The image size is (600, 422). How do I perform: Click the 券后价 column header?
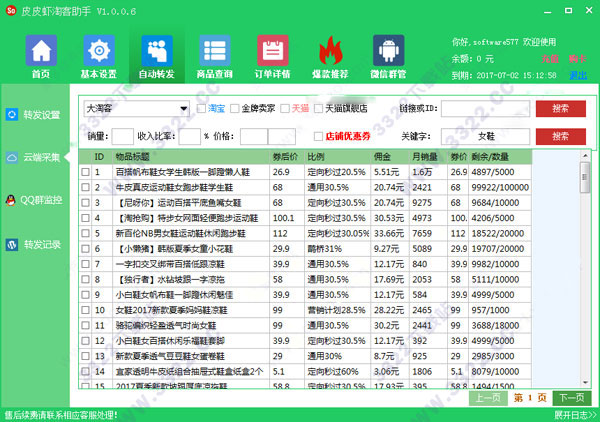click(x=287, y=157)
